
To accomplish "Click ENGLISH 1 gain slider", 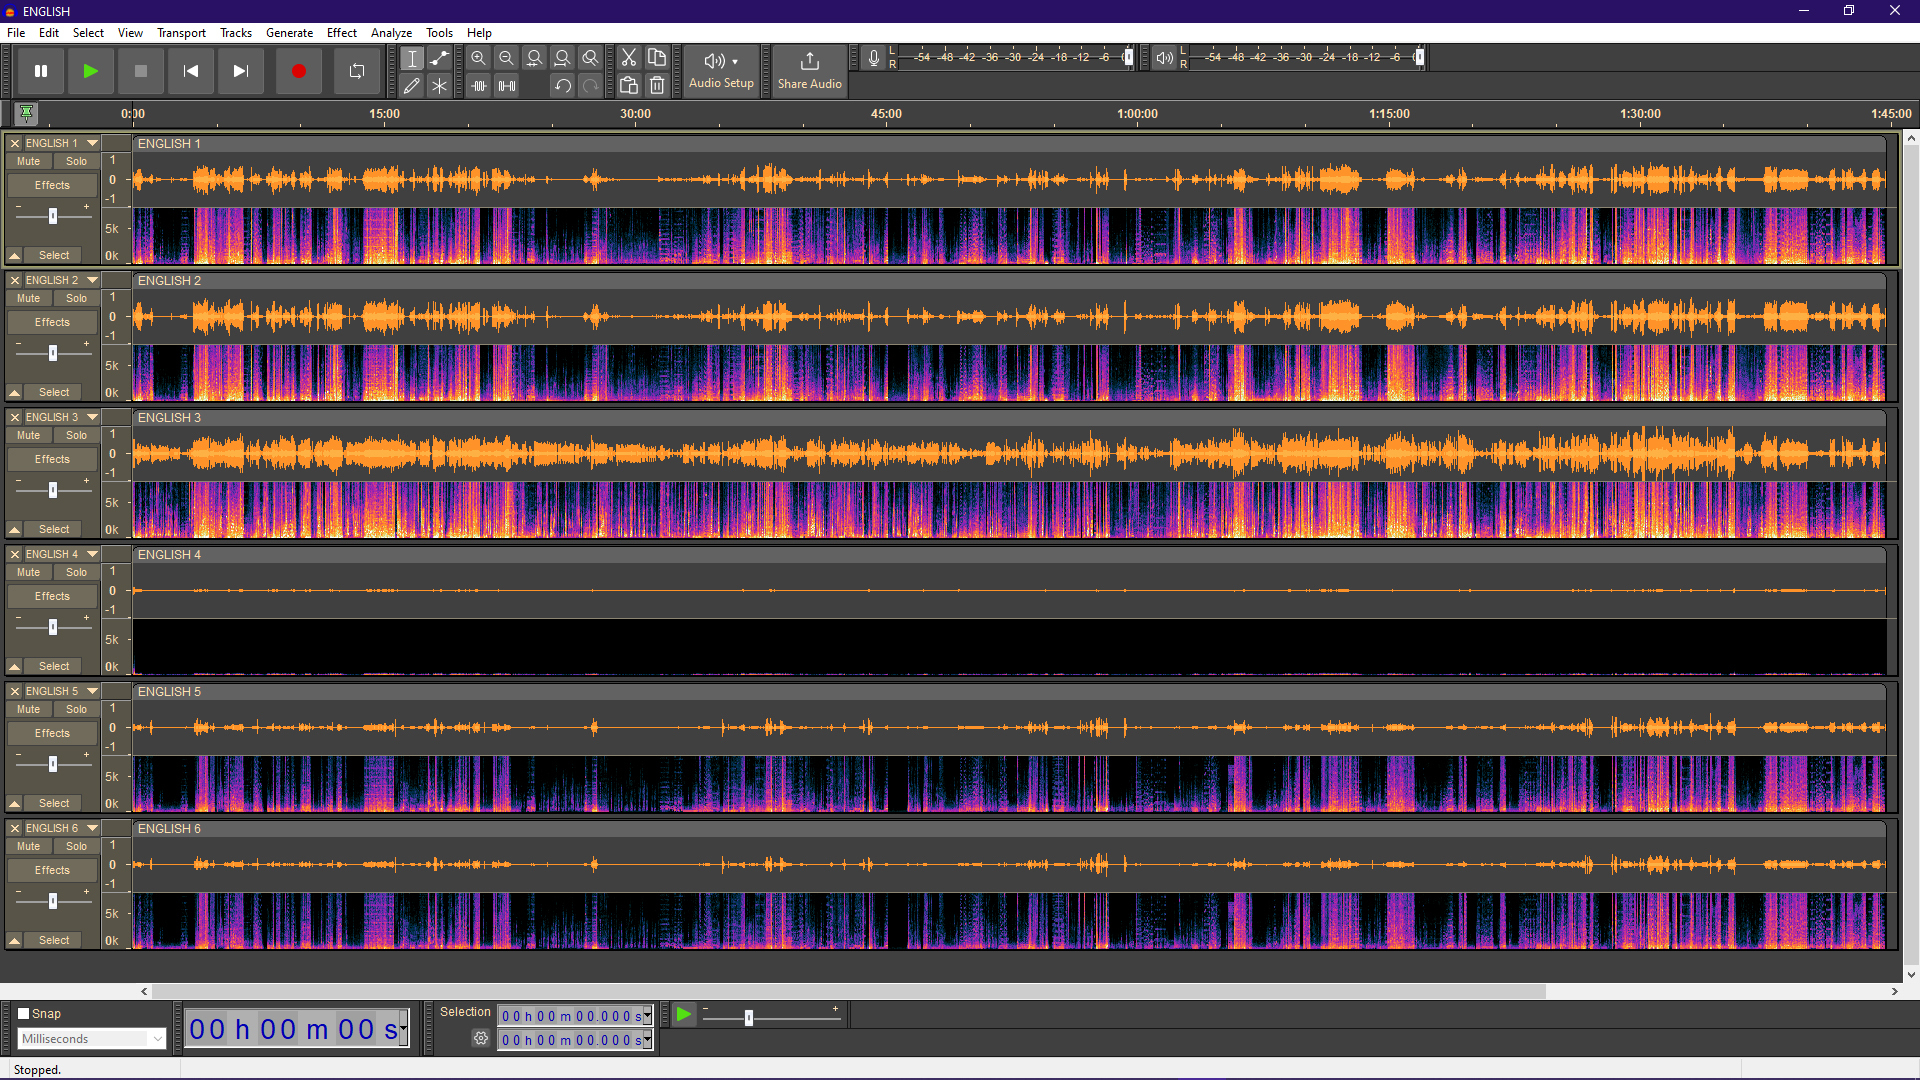I will (53, 215).
